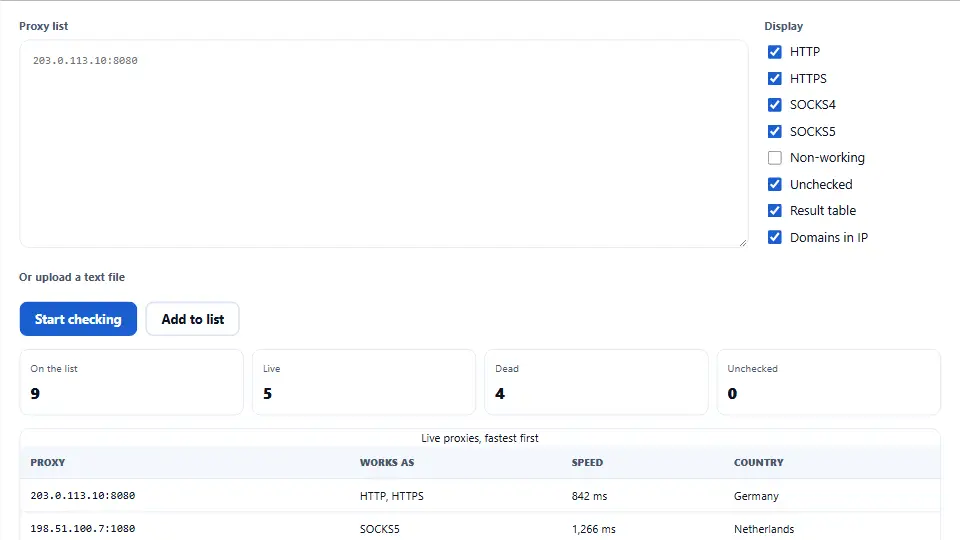Uncheck the HTTP display checkbox
The height and width of the screenshot is (540, 960).
click(x=774, y=52)
